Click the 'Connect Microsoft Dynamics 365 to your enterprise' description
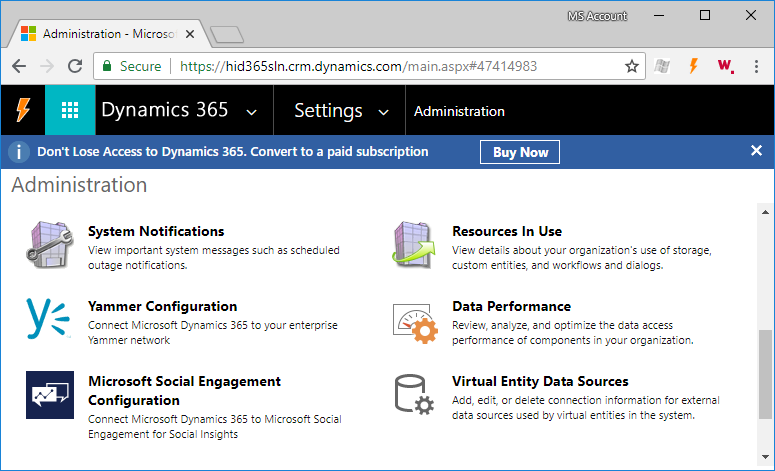 pyautogui.click(x=213, y=333)
